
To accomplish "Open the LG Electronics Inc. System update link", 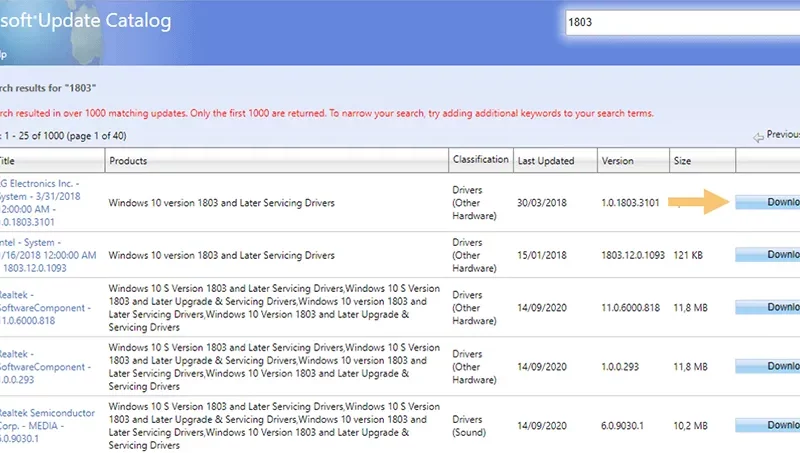I will coord(41,203).
